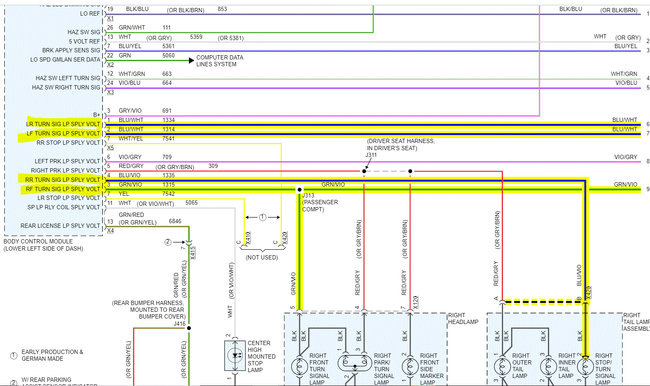This screenshot has height=386, width=650.
Task: Select circuit number 691 beside GRY/VIO
Action: (167, 111)
